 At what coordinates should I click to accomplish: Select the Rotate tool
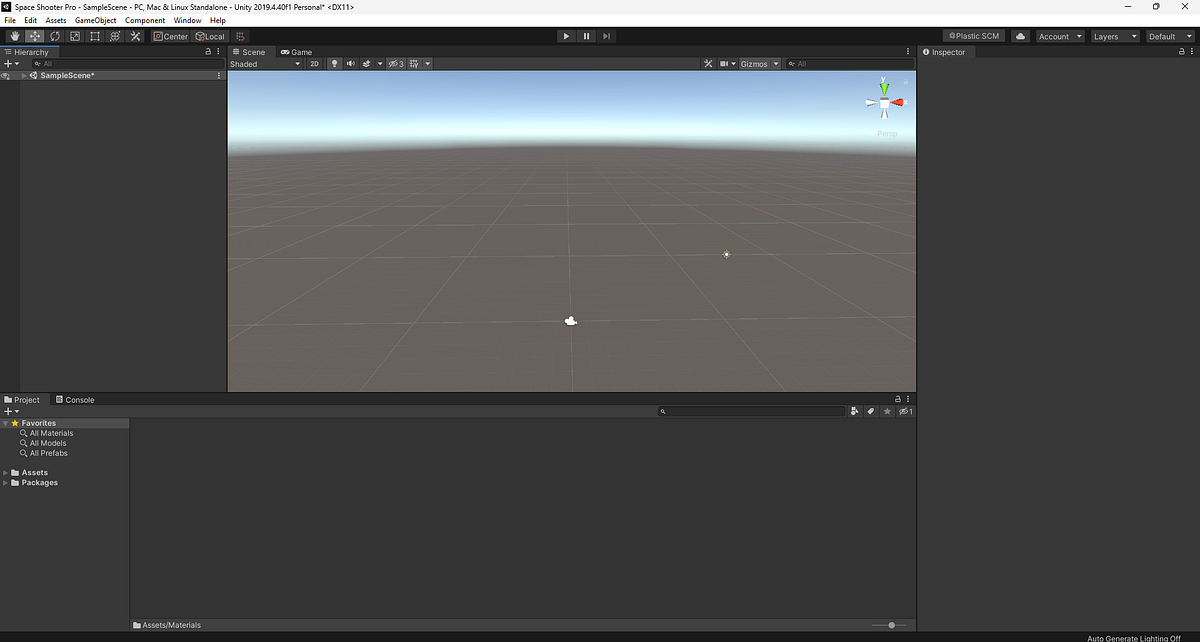point(55,36)
